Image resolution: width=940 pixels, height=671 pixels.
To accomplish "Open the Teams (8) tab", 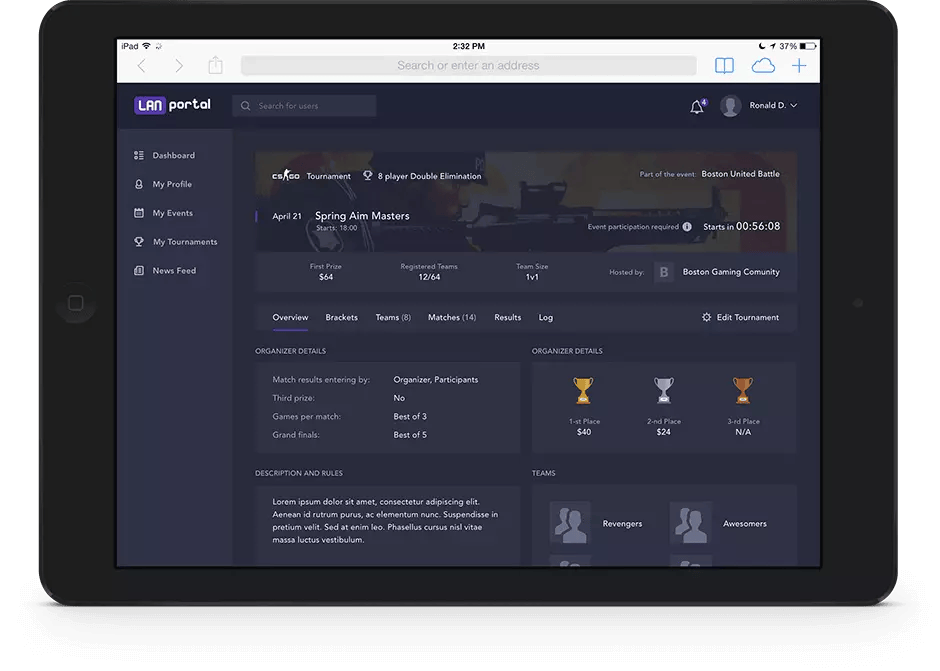I will point(393,317).
